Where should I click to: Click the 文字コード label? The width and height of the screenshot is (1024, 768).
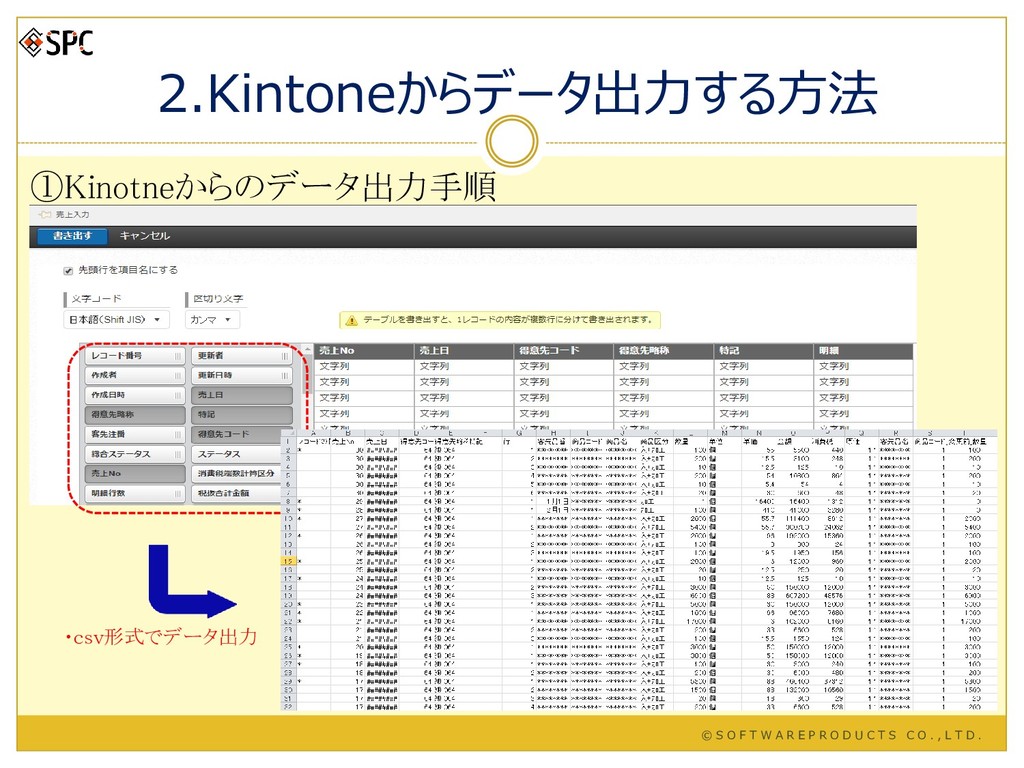pyautogui.click(x=97, y=298)
